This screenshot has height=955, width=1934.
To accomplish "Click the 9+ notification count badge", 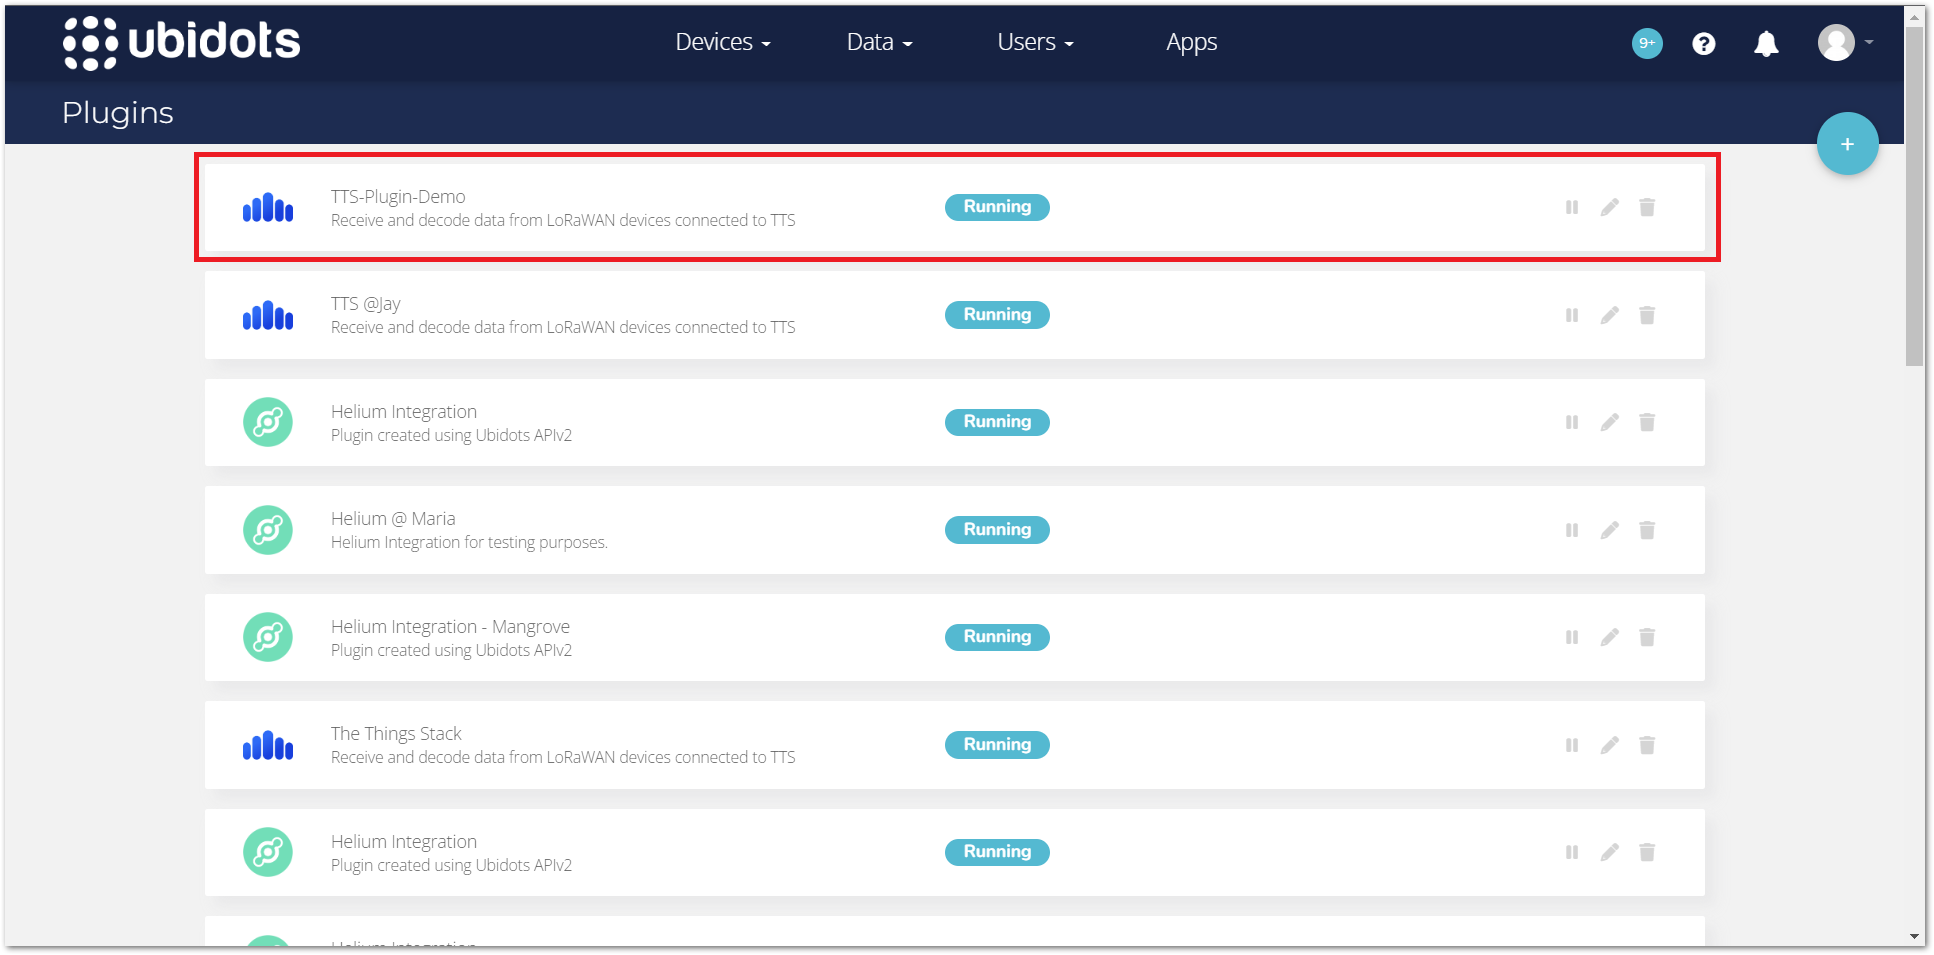I will (1646, 43).
